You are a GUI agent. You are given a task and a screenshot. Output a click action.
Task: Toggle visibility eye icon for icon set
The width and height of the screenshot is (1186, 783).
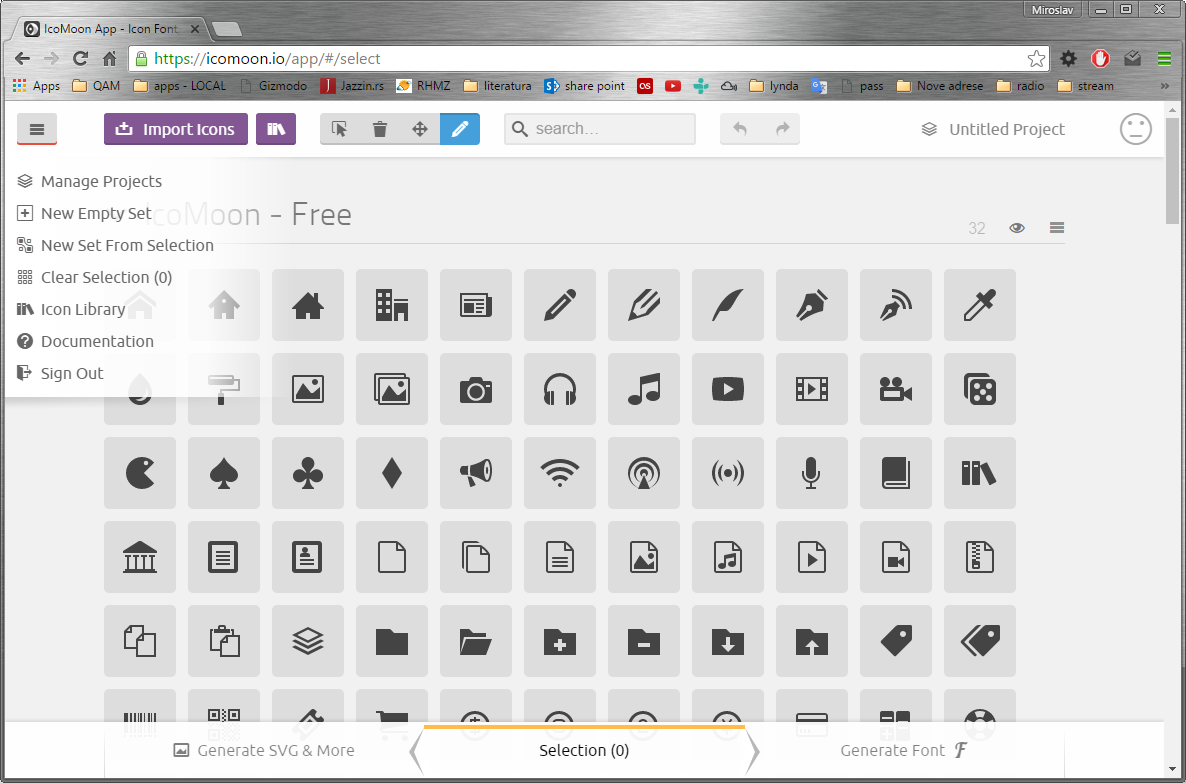[1017, 228]
